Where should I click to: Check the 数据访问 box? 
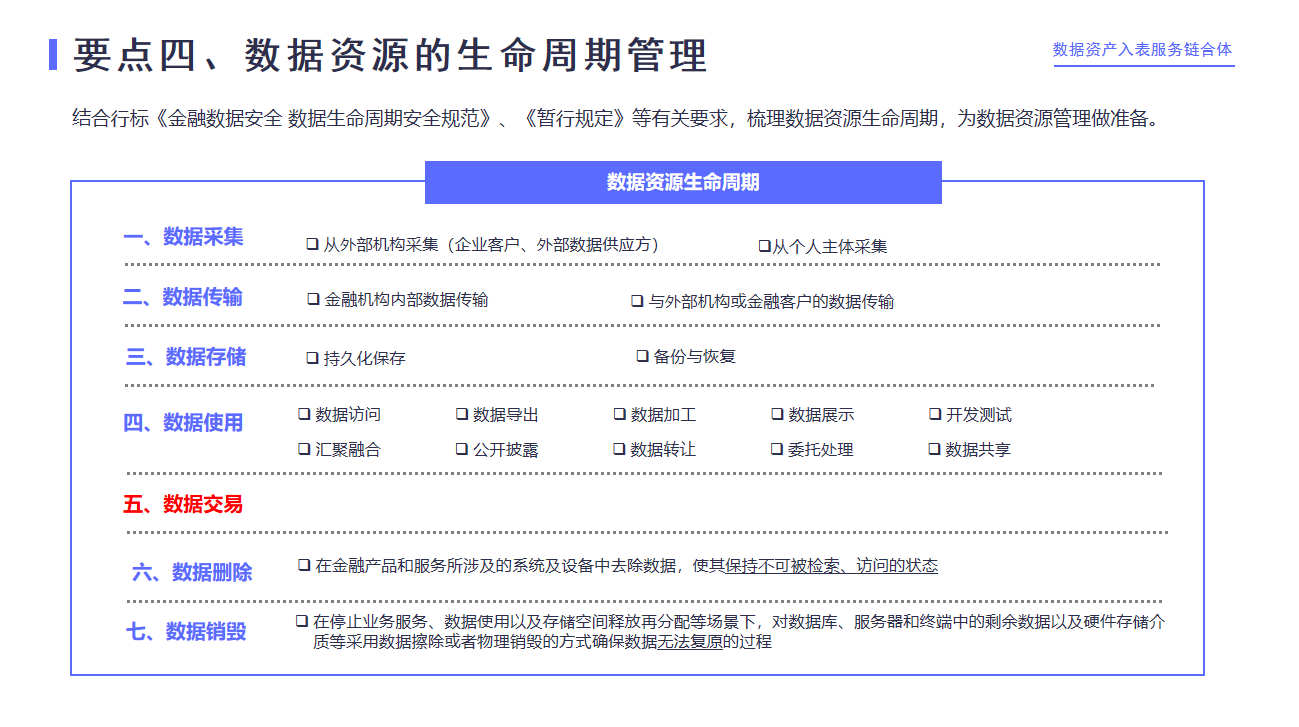coord(304,414)
